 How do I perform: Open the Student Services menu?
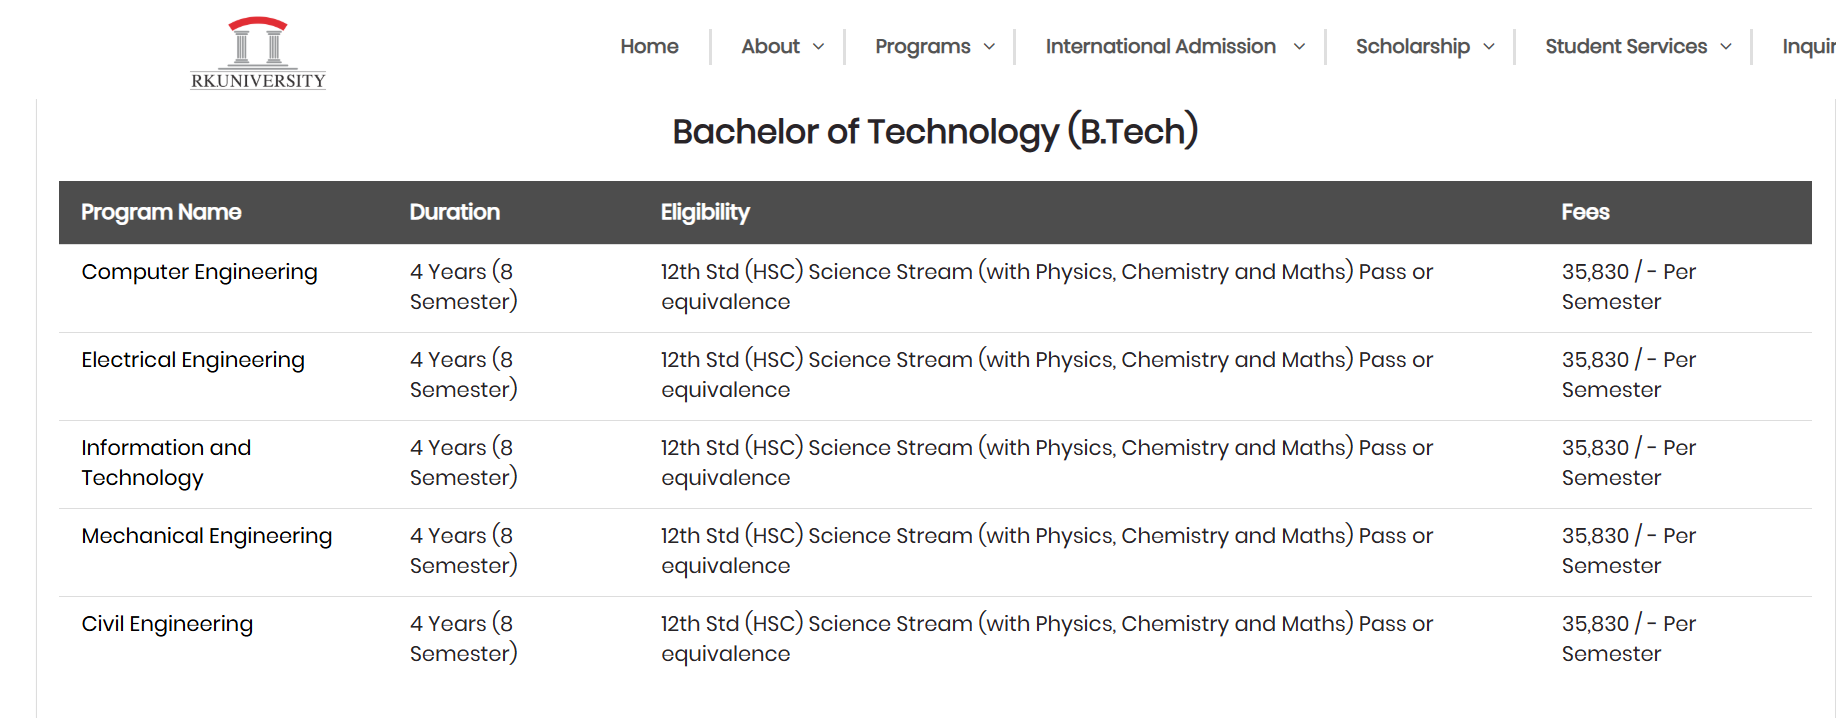(x=1626, y=46)
